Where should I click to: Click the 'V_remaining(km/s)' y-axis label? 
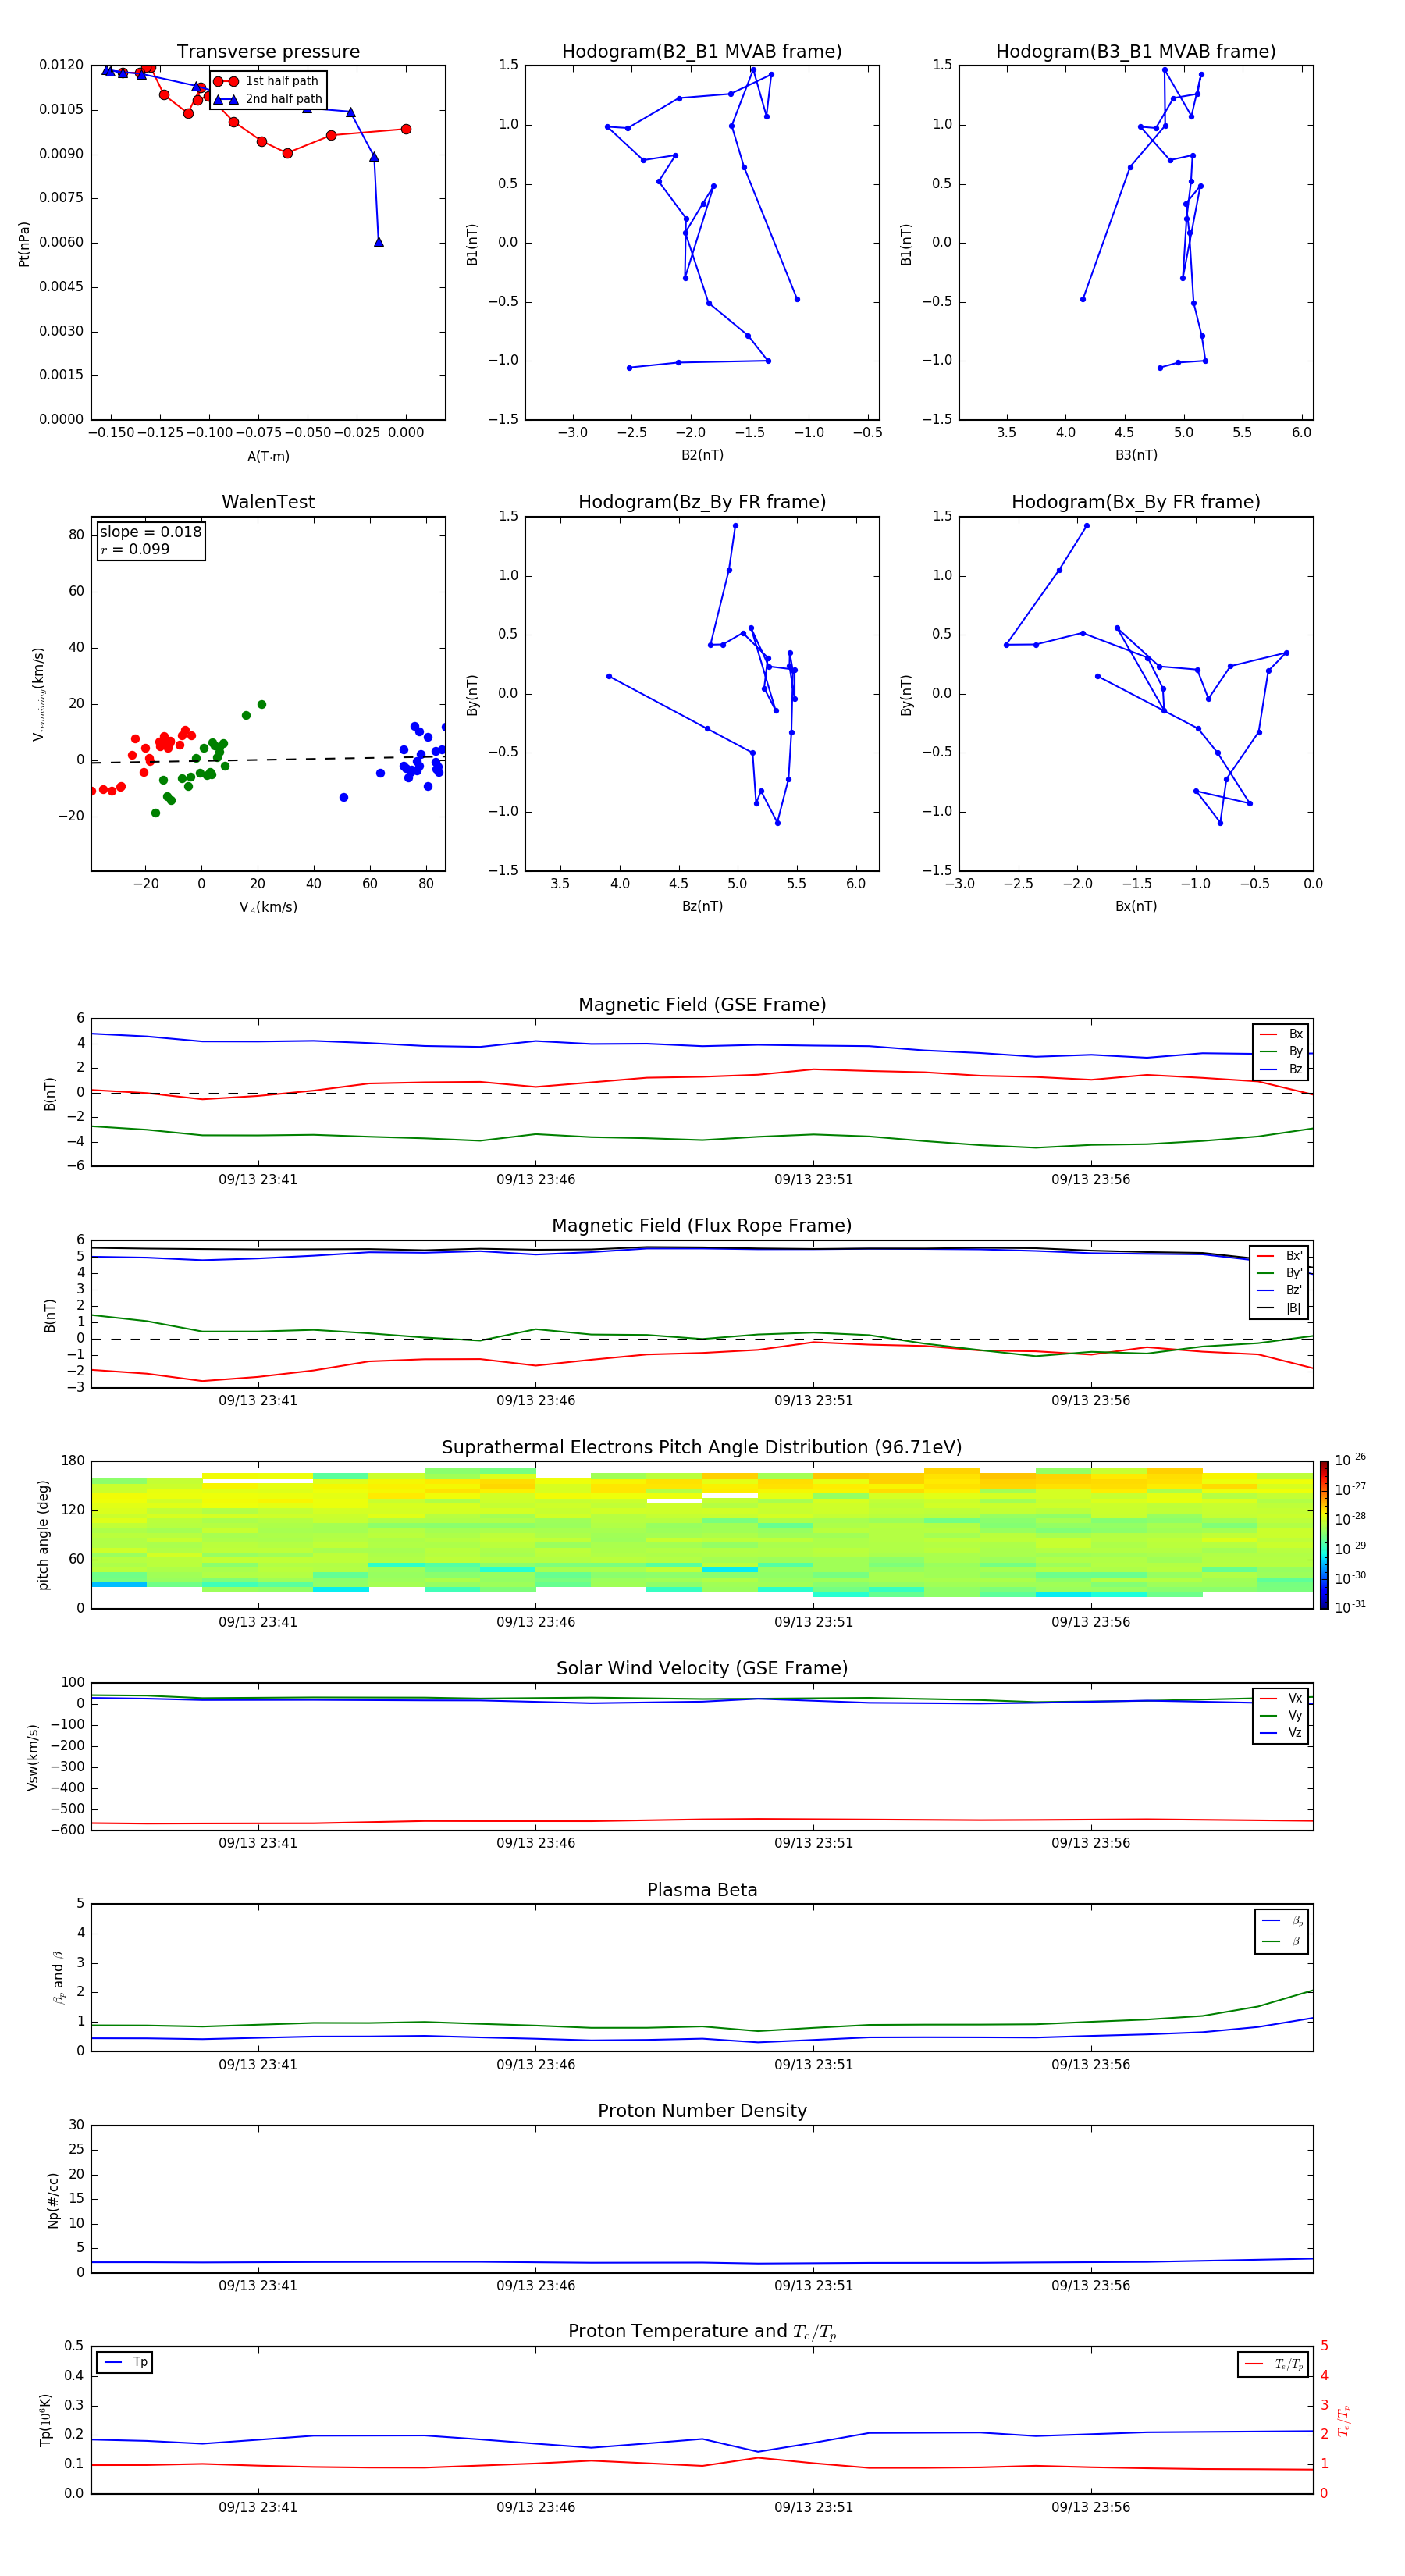[39, 694]
